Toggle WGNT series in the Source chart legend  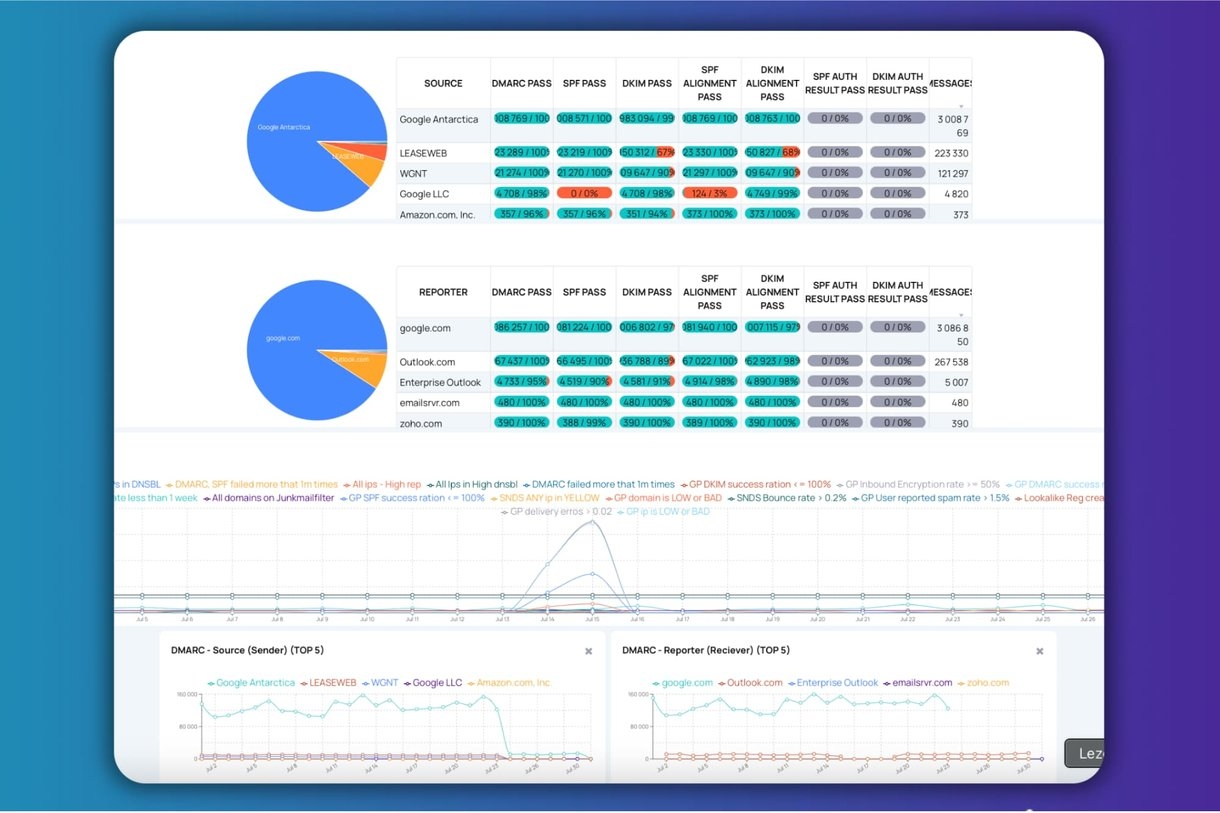(379, 683)
